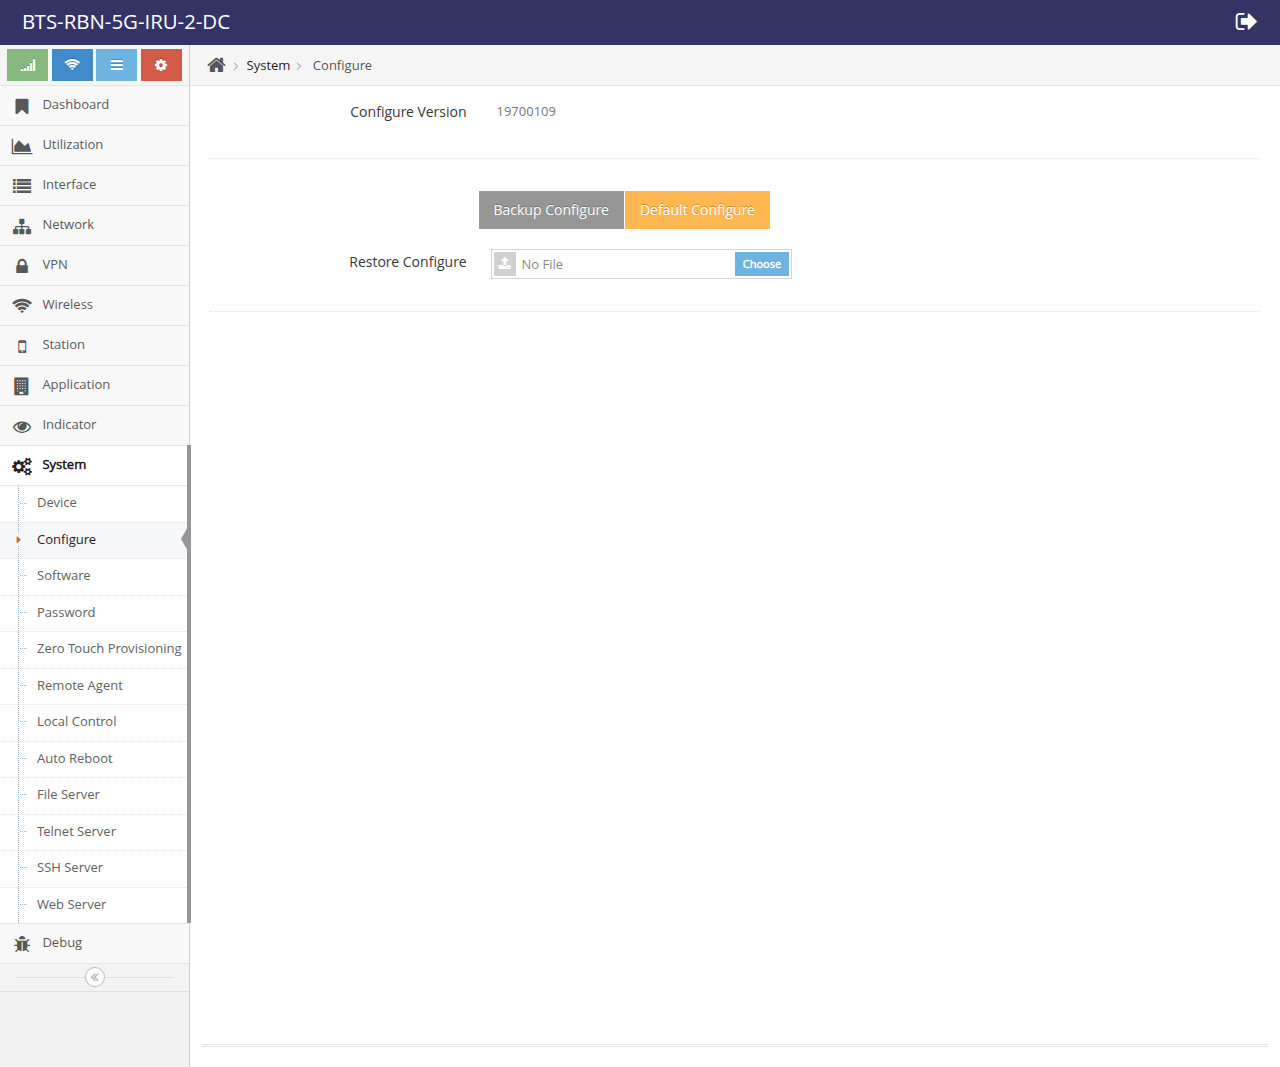Screen dimensions: 1280x1067
Task: Click the red gear shortcut button
Action: [x=161, y=65]
